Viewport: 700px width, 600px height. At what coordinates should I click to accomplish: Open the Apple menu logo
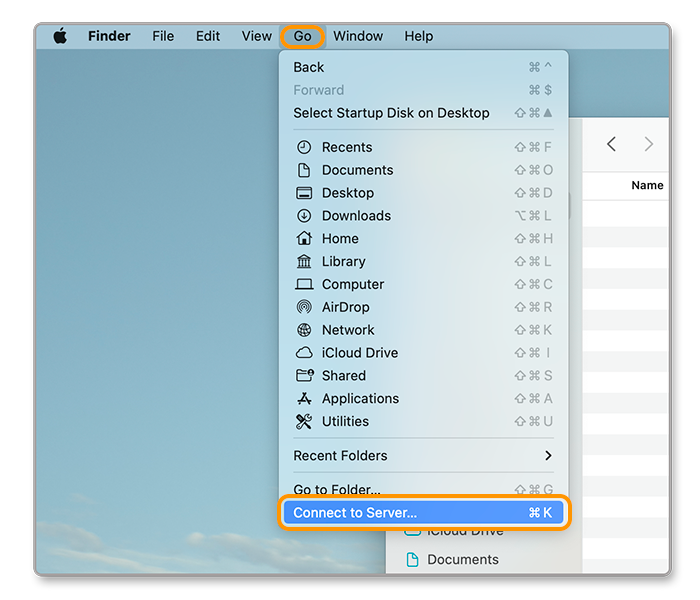coord(60,36)
